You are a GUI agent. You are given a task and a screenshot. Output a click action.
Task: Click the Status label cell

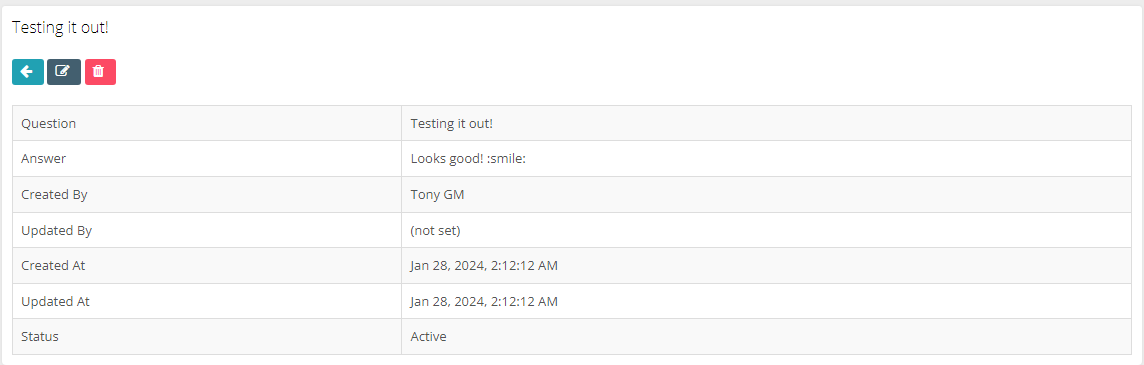pyautogui.click(x=206, y=337)
